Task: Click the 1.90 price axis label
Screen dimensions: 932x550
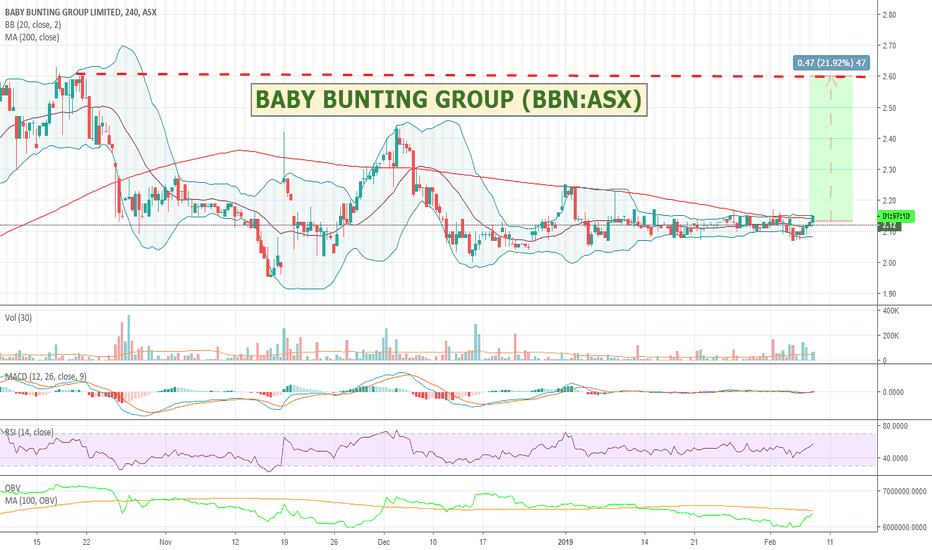Action: [x=889, y=294]
